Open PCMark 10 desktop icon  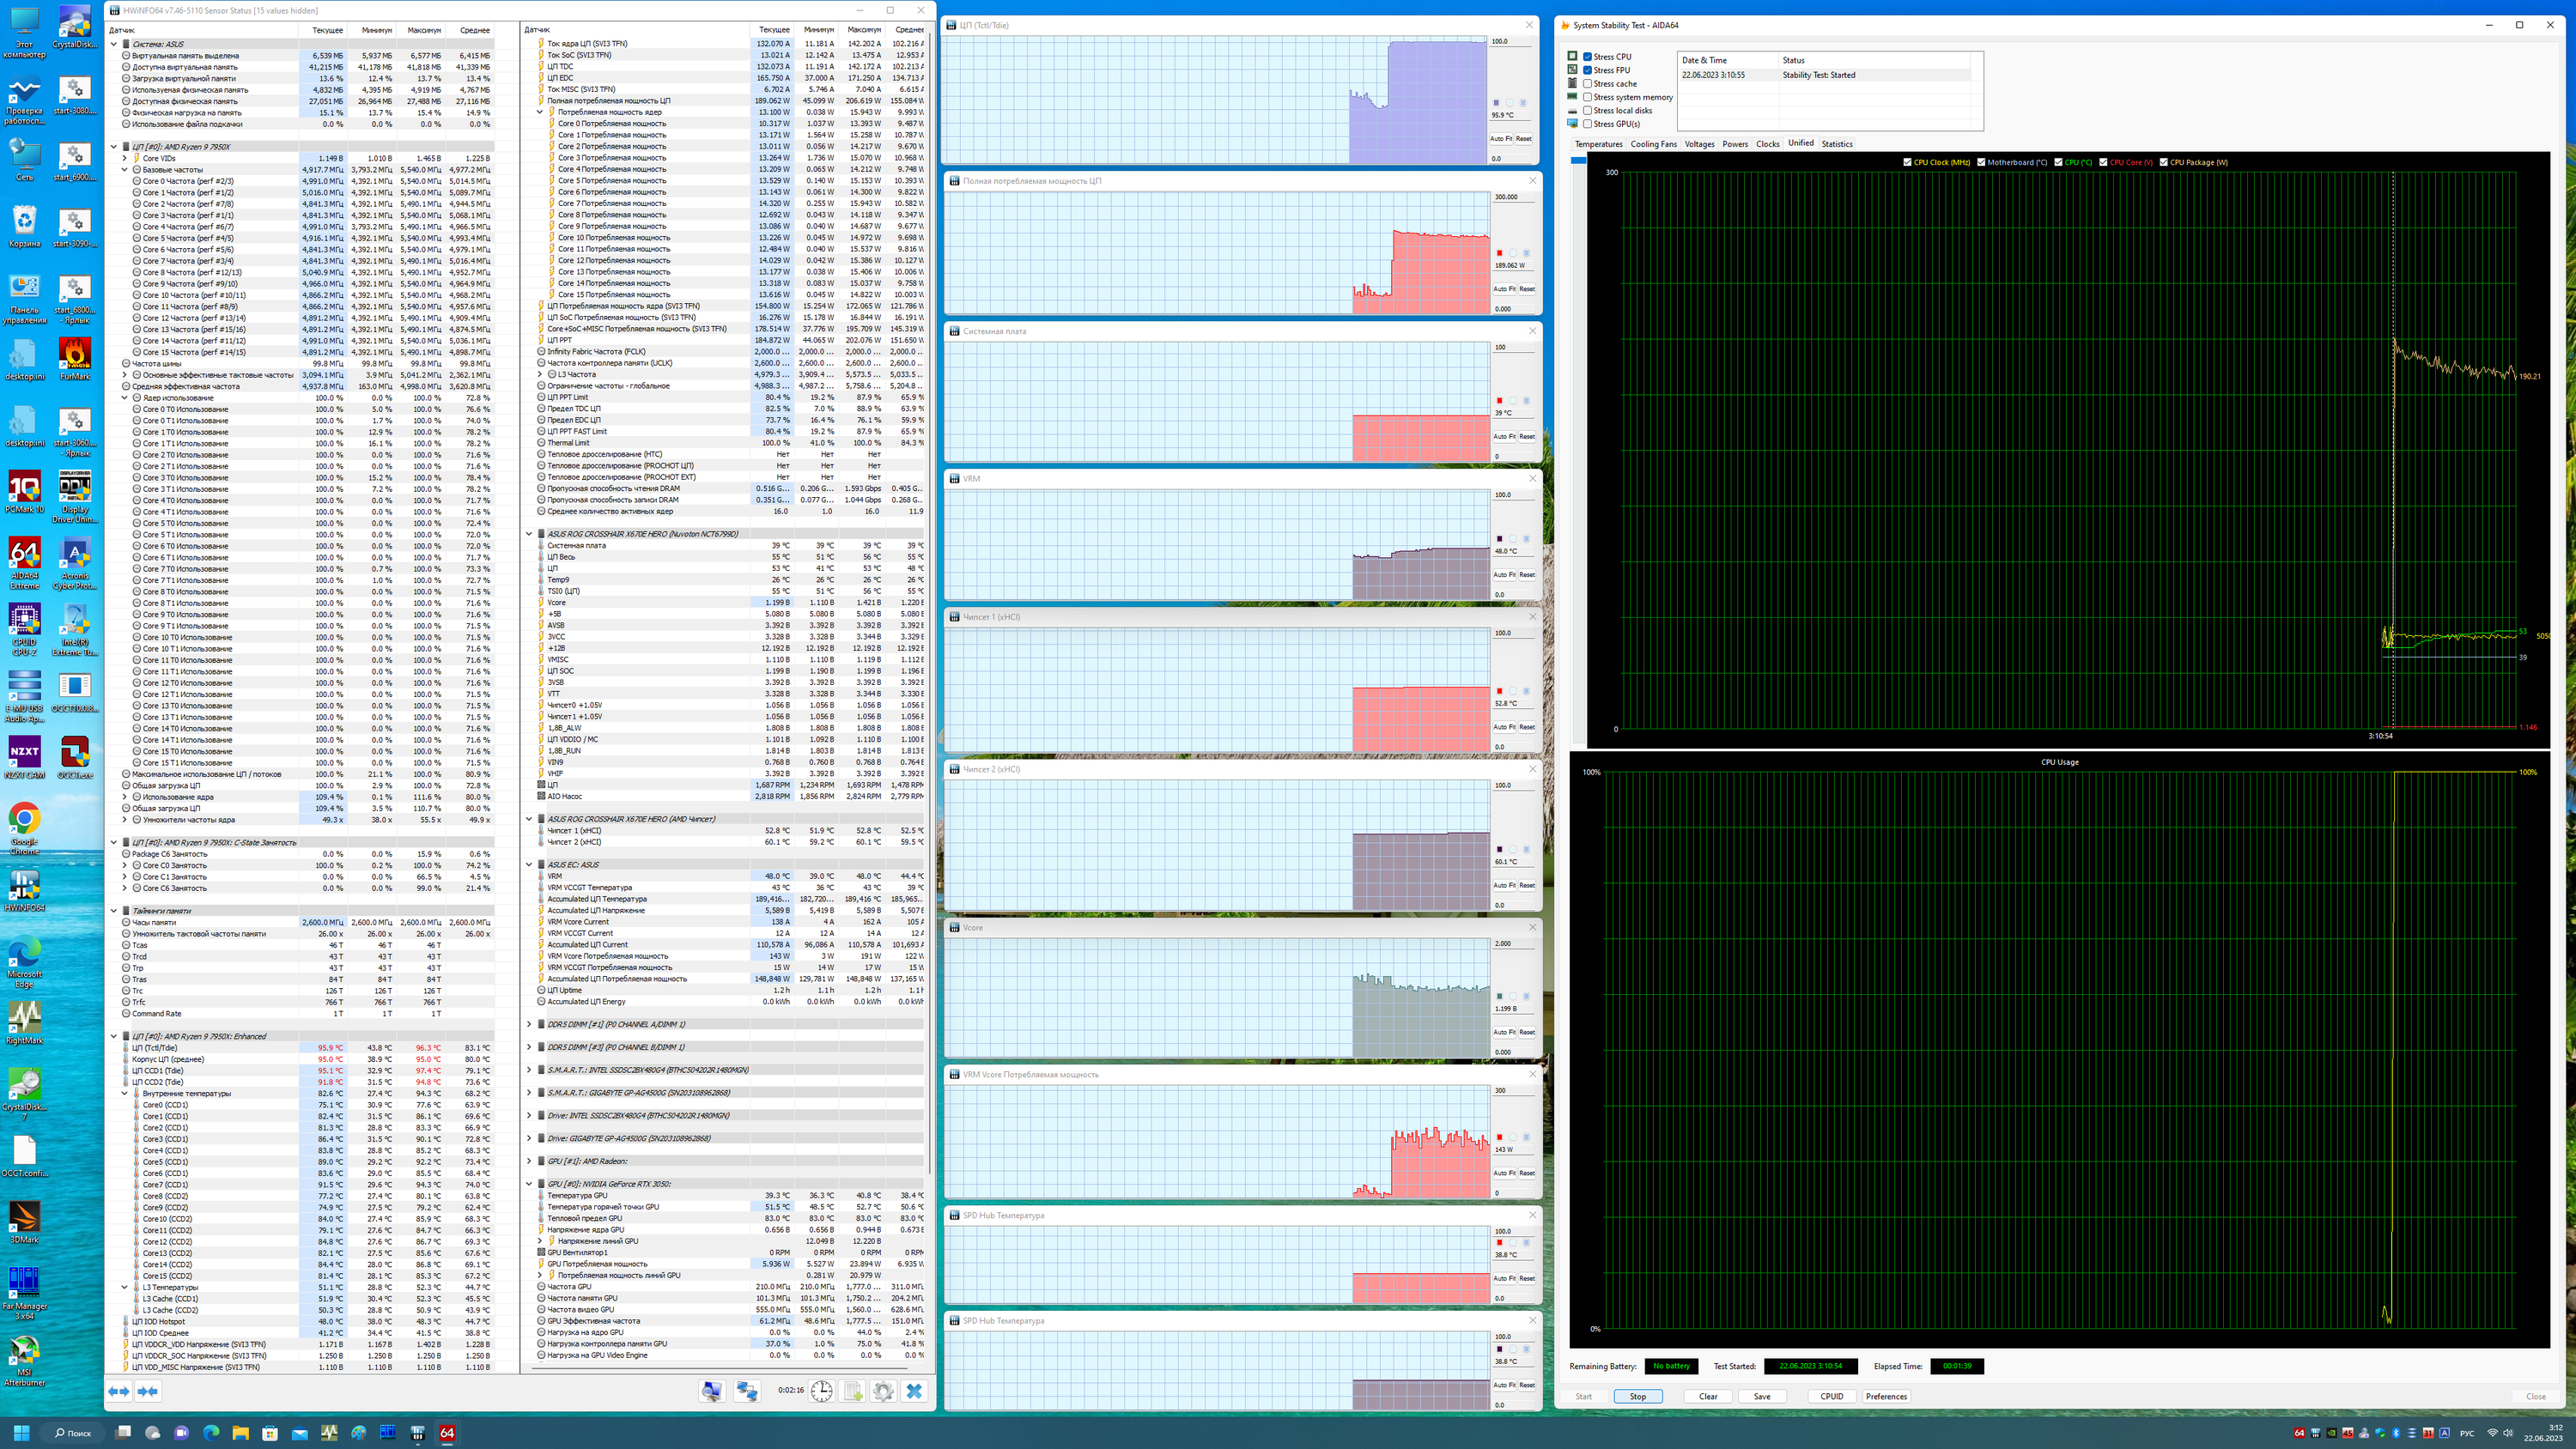24,492
